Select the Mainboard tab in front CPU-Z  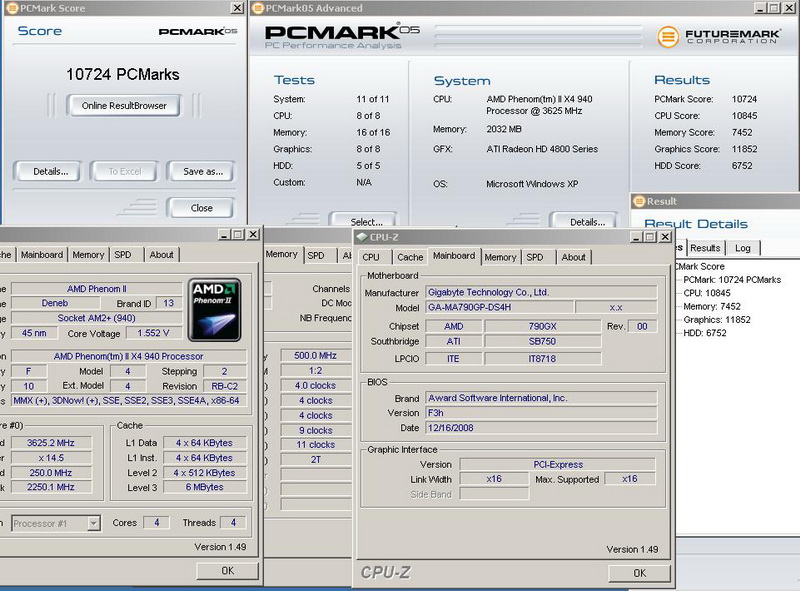(454, 256)
